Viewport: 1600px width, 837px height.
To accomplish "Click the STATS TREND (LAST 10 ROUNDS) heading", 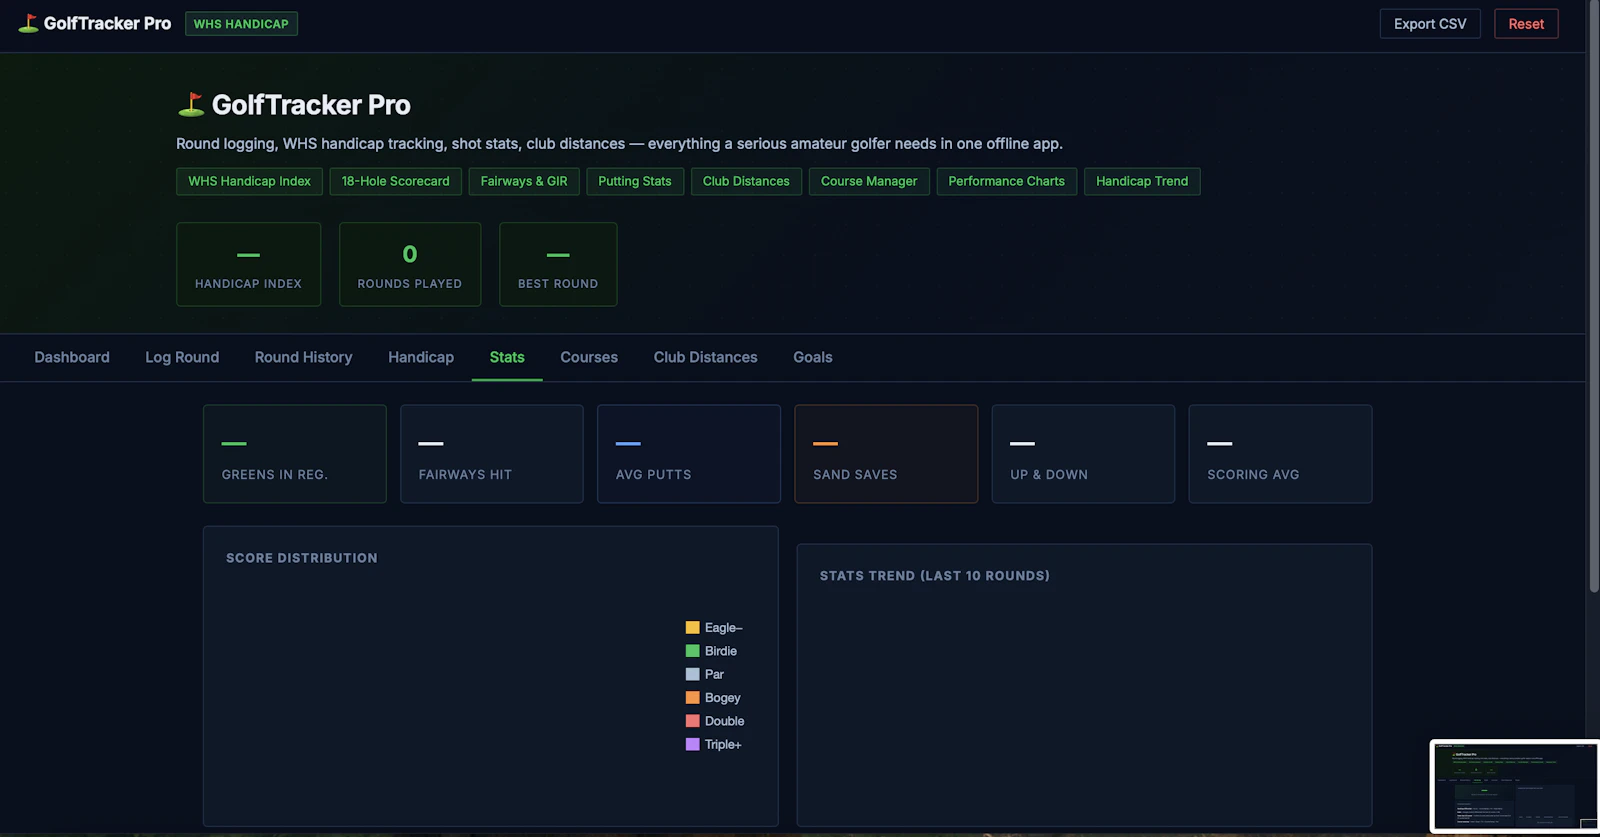I will [x=935, y=576].
